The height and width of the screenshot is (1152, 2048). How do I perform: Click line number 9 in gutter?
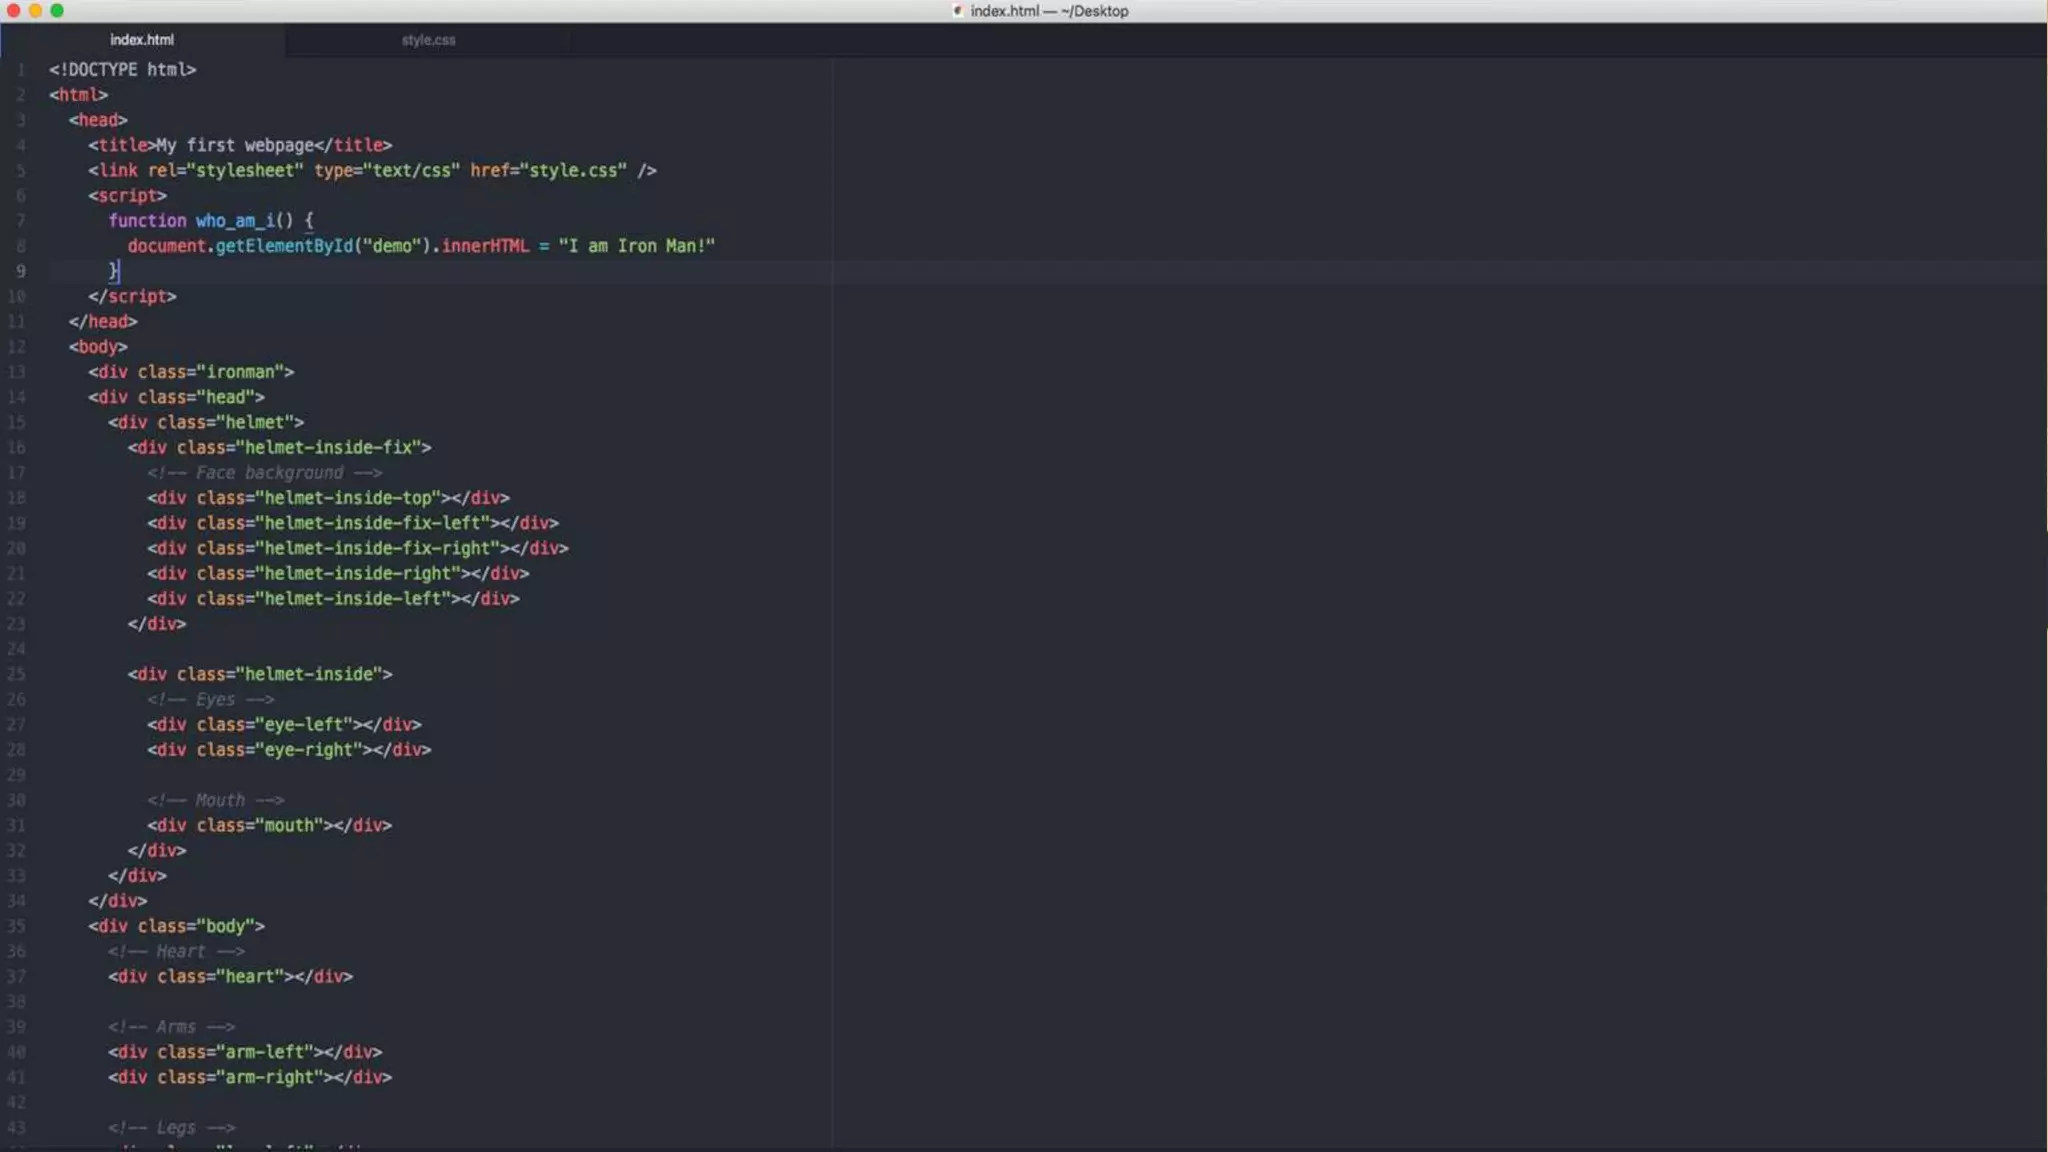coord(20,271)
